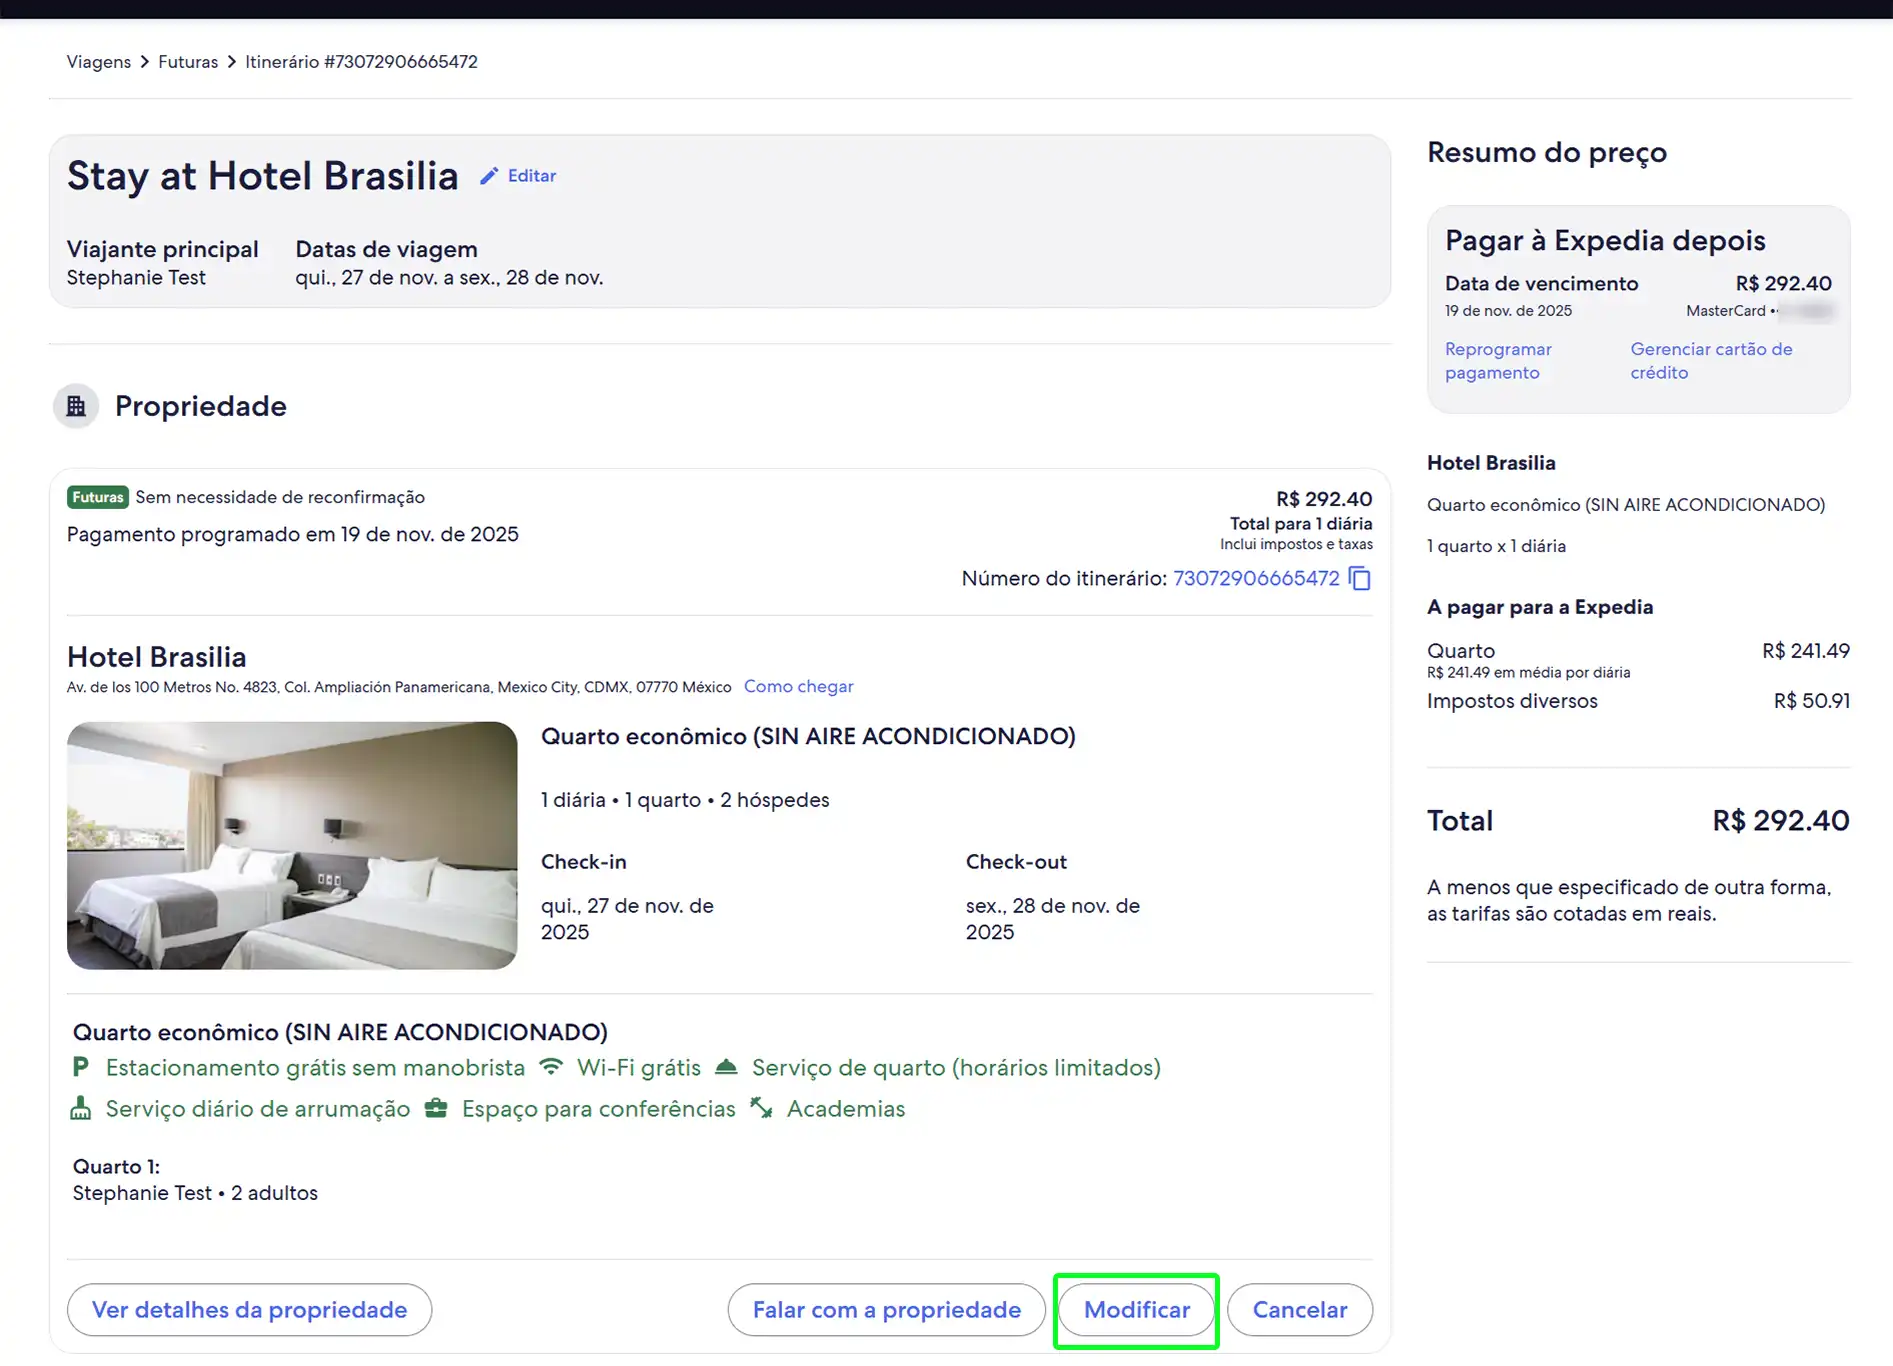Click the Propriedade building icon
The image size is (1893, 1366).
[76, 406]
